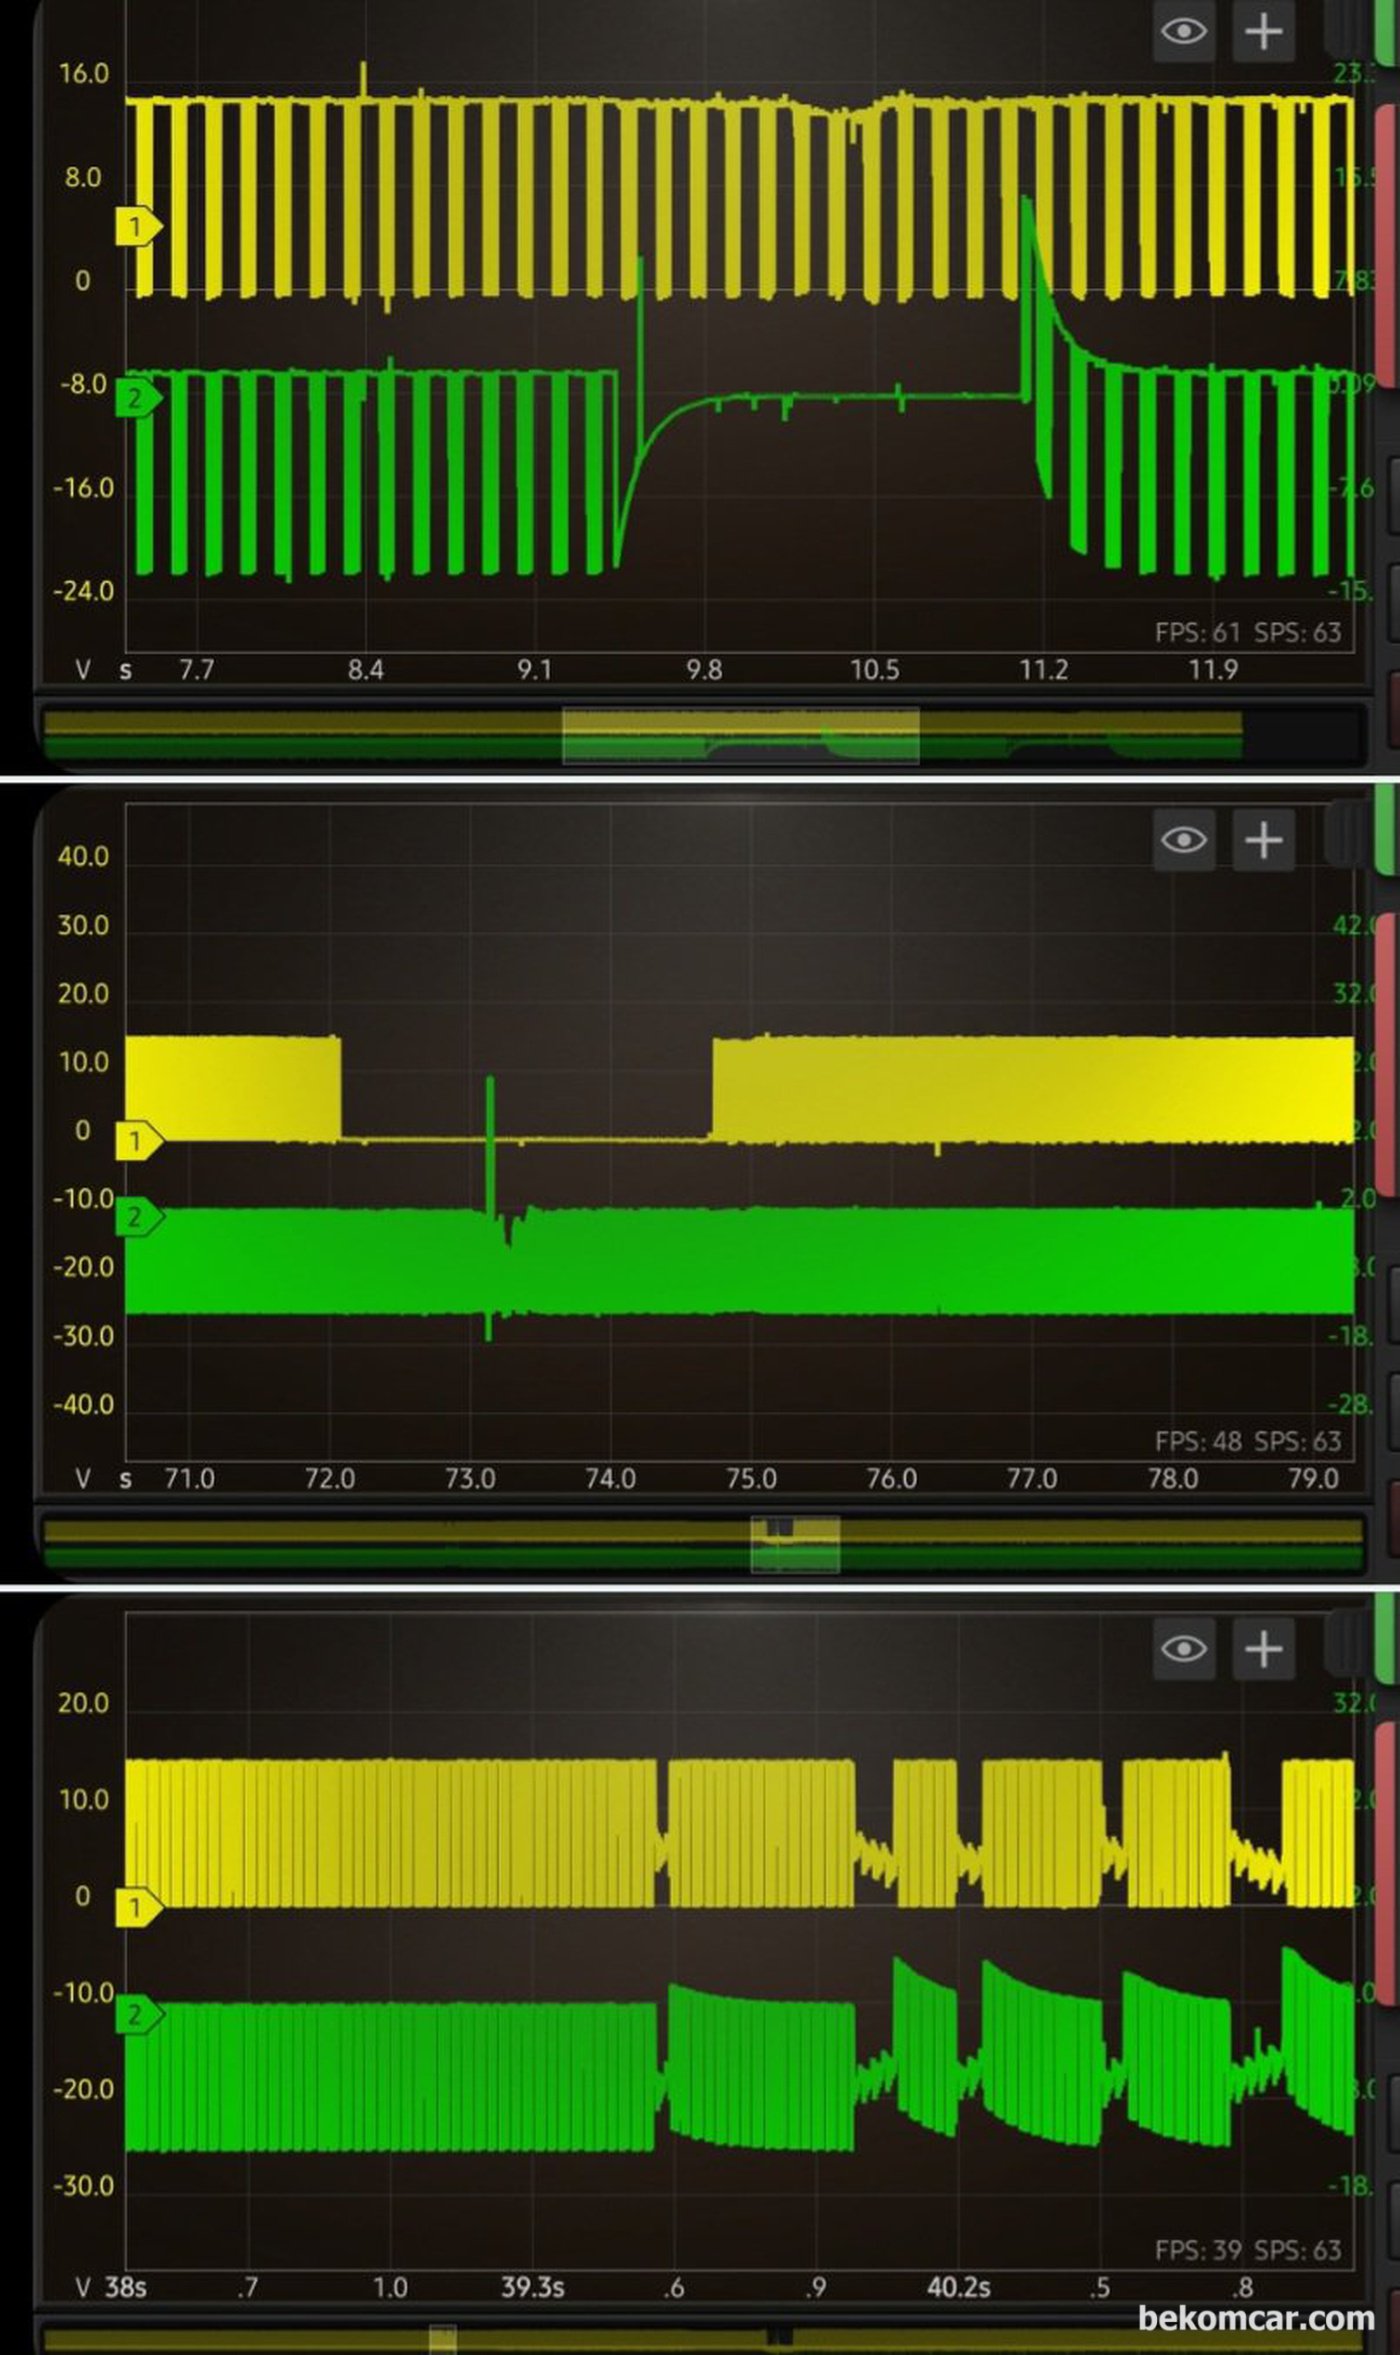Select yellow channel 1 marker in top chart
Viewport: 1400px width, 2355px height.
139,227
